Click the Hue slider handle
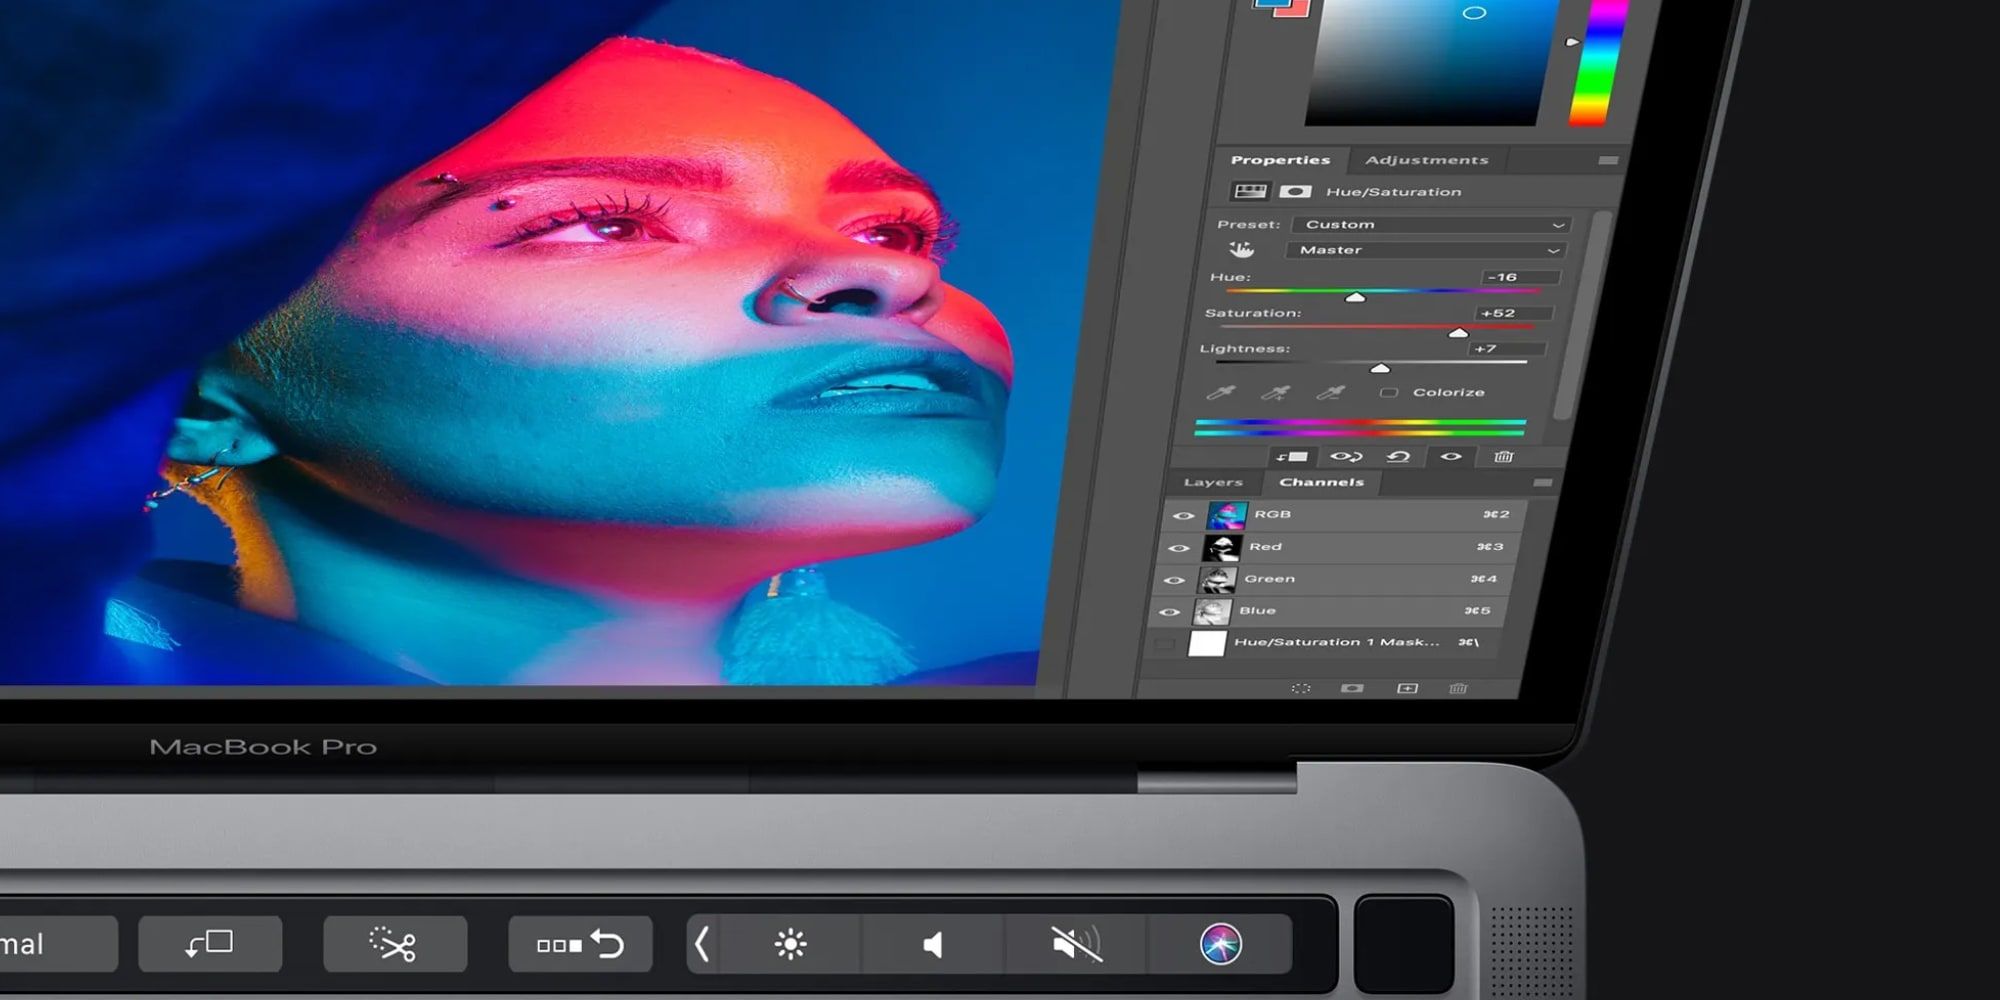The width and height of the screenshot is (2000, 1000). pyautogui.click(x=1355, y=297)
